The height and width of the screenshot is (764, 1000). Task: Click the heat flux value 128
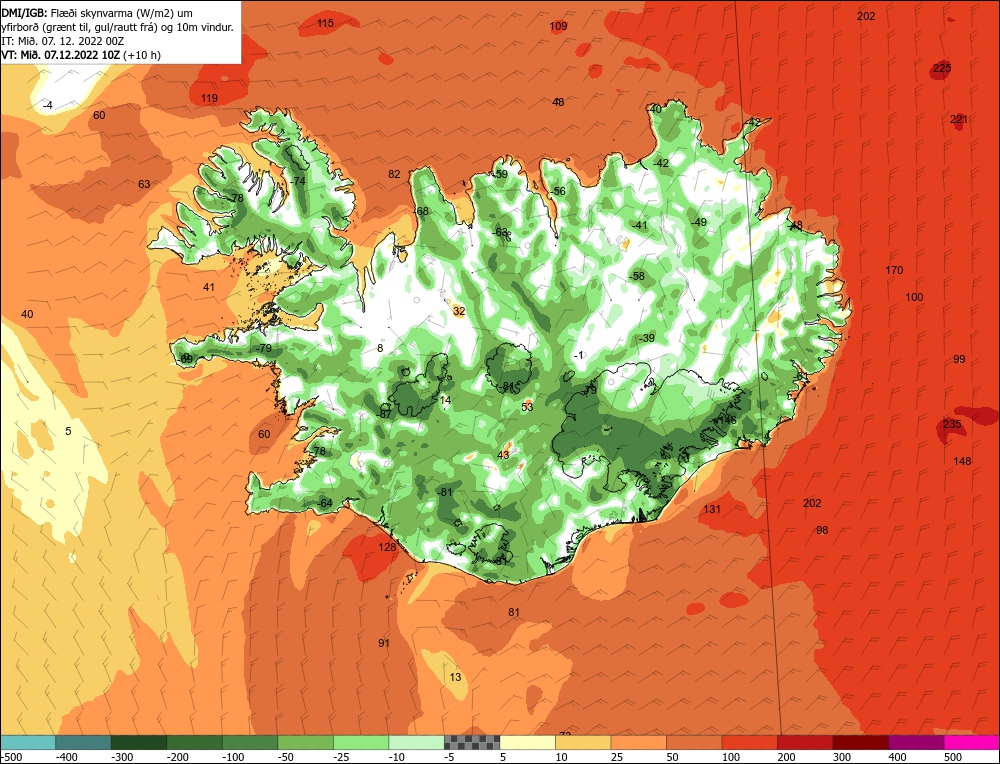tap(387, 547)
